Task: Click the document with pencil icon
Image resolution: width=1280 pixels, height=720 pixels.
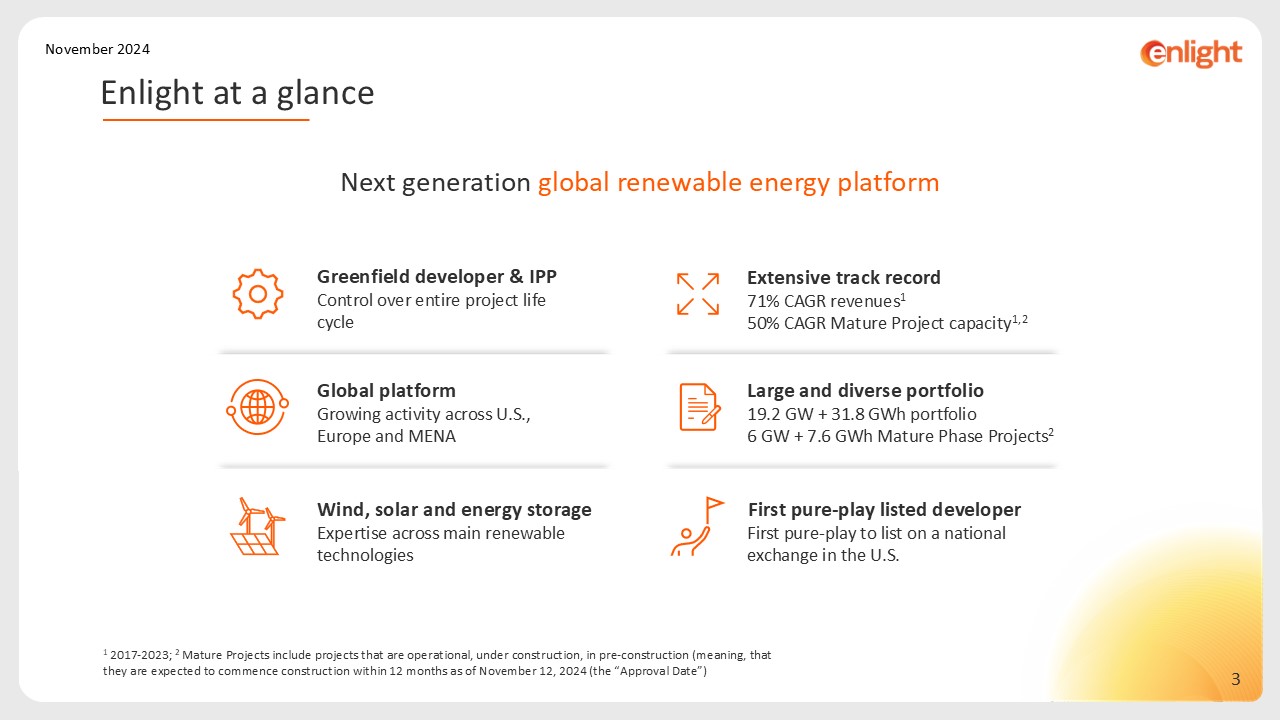Action: tap(700, 407)
